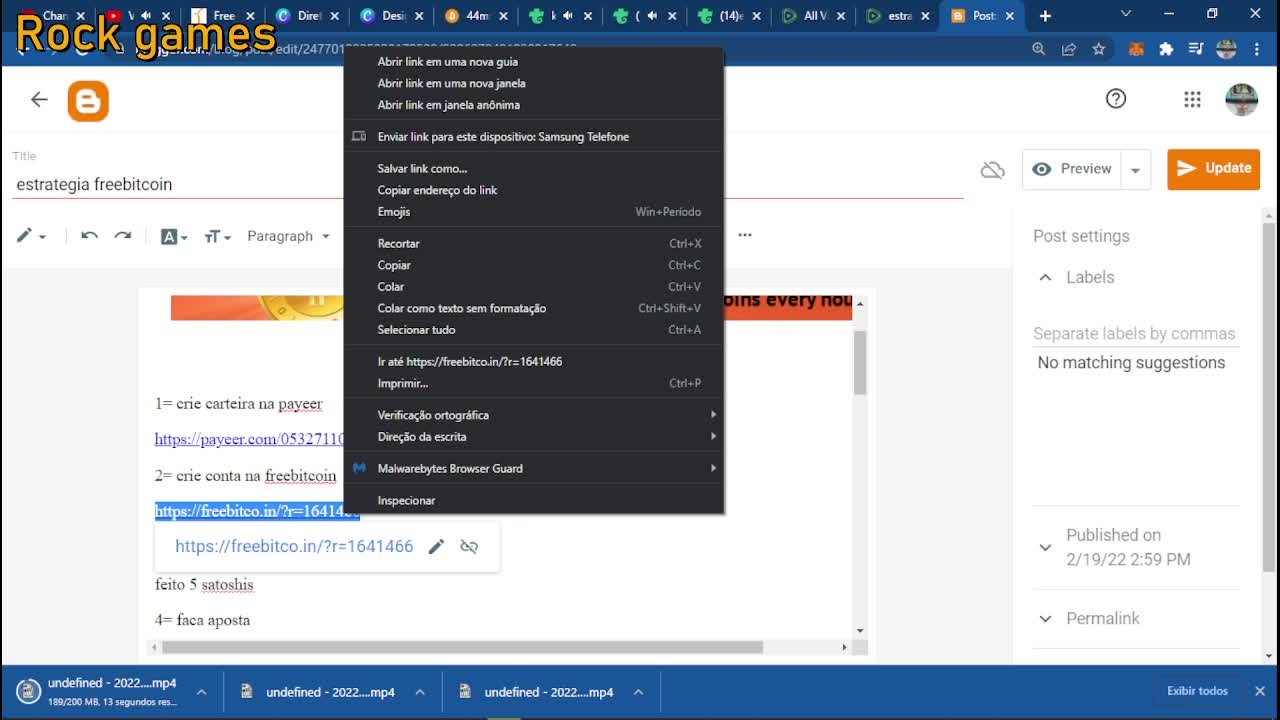Open the Google apps grid icon
The width and height of the screenshot is (1280, 720).
1192,99
